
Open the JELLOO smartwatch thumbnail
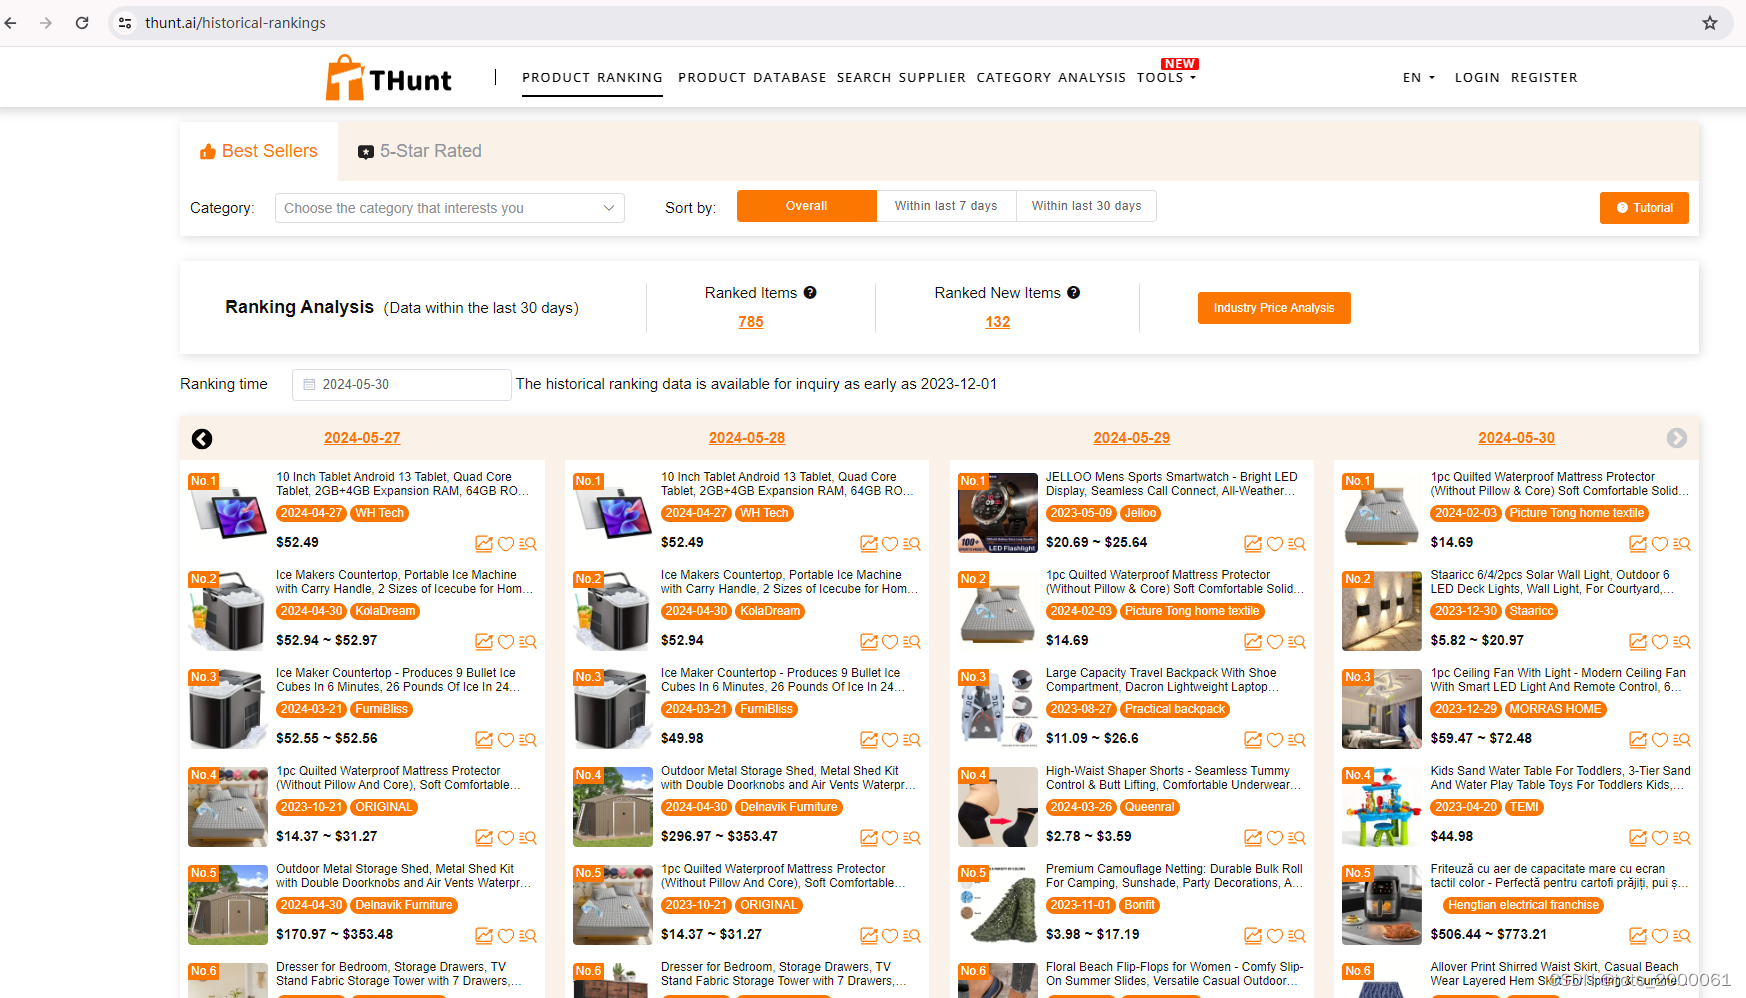pyautogui.click(x=998, y=513)
